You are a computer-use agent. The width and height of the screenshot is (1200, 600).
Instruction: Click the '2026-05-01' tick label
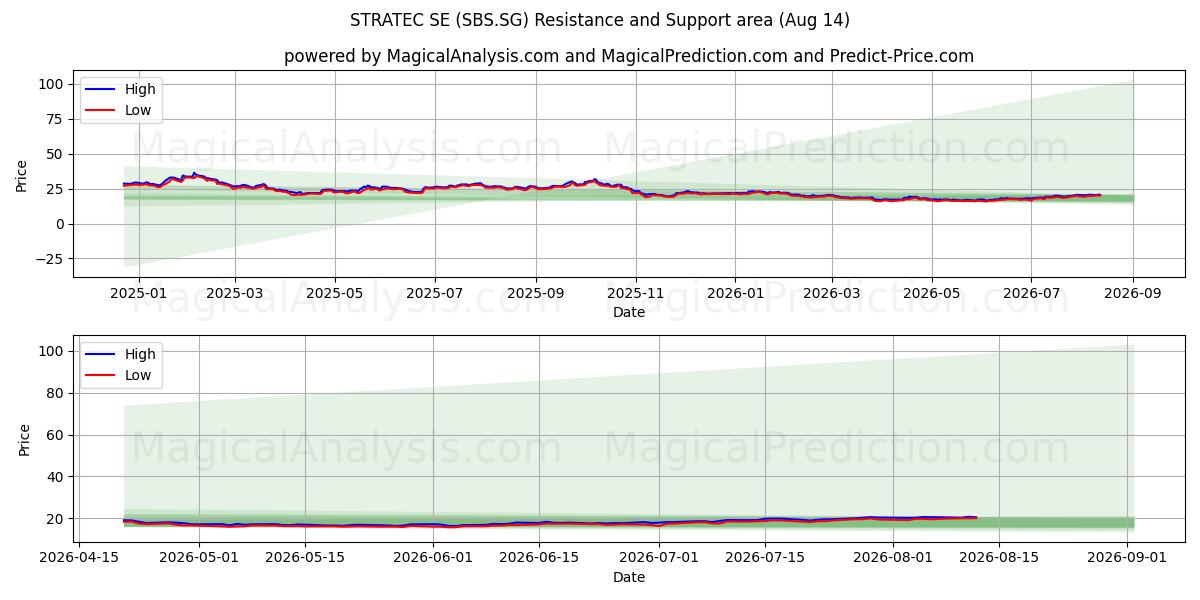coord(199,558)
